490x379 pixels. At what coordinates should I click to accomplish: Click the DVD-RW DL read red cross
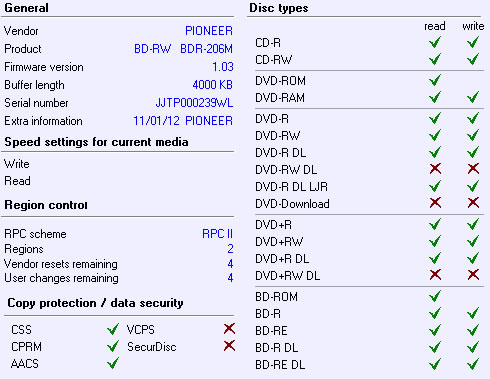435,169
